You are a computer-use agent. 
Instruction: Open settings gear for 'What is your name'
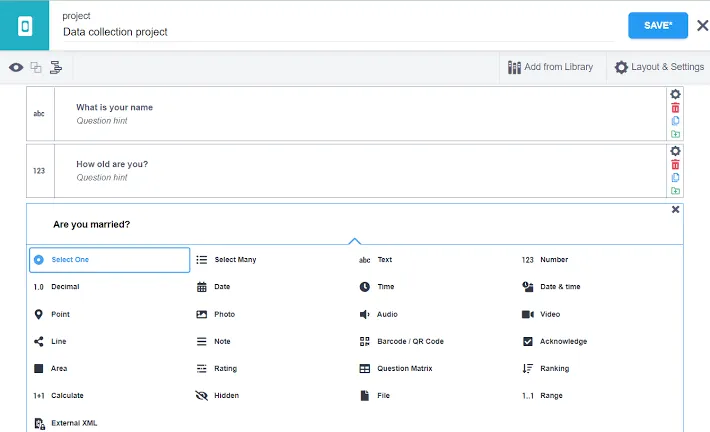[x=675, y=94]
